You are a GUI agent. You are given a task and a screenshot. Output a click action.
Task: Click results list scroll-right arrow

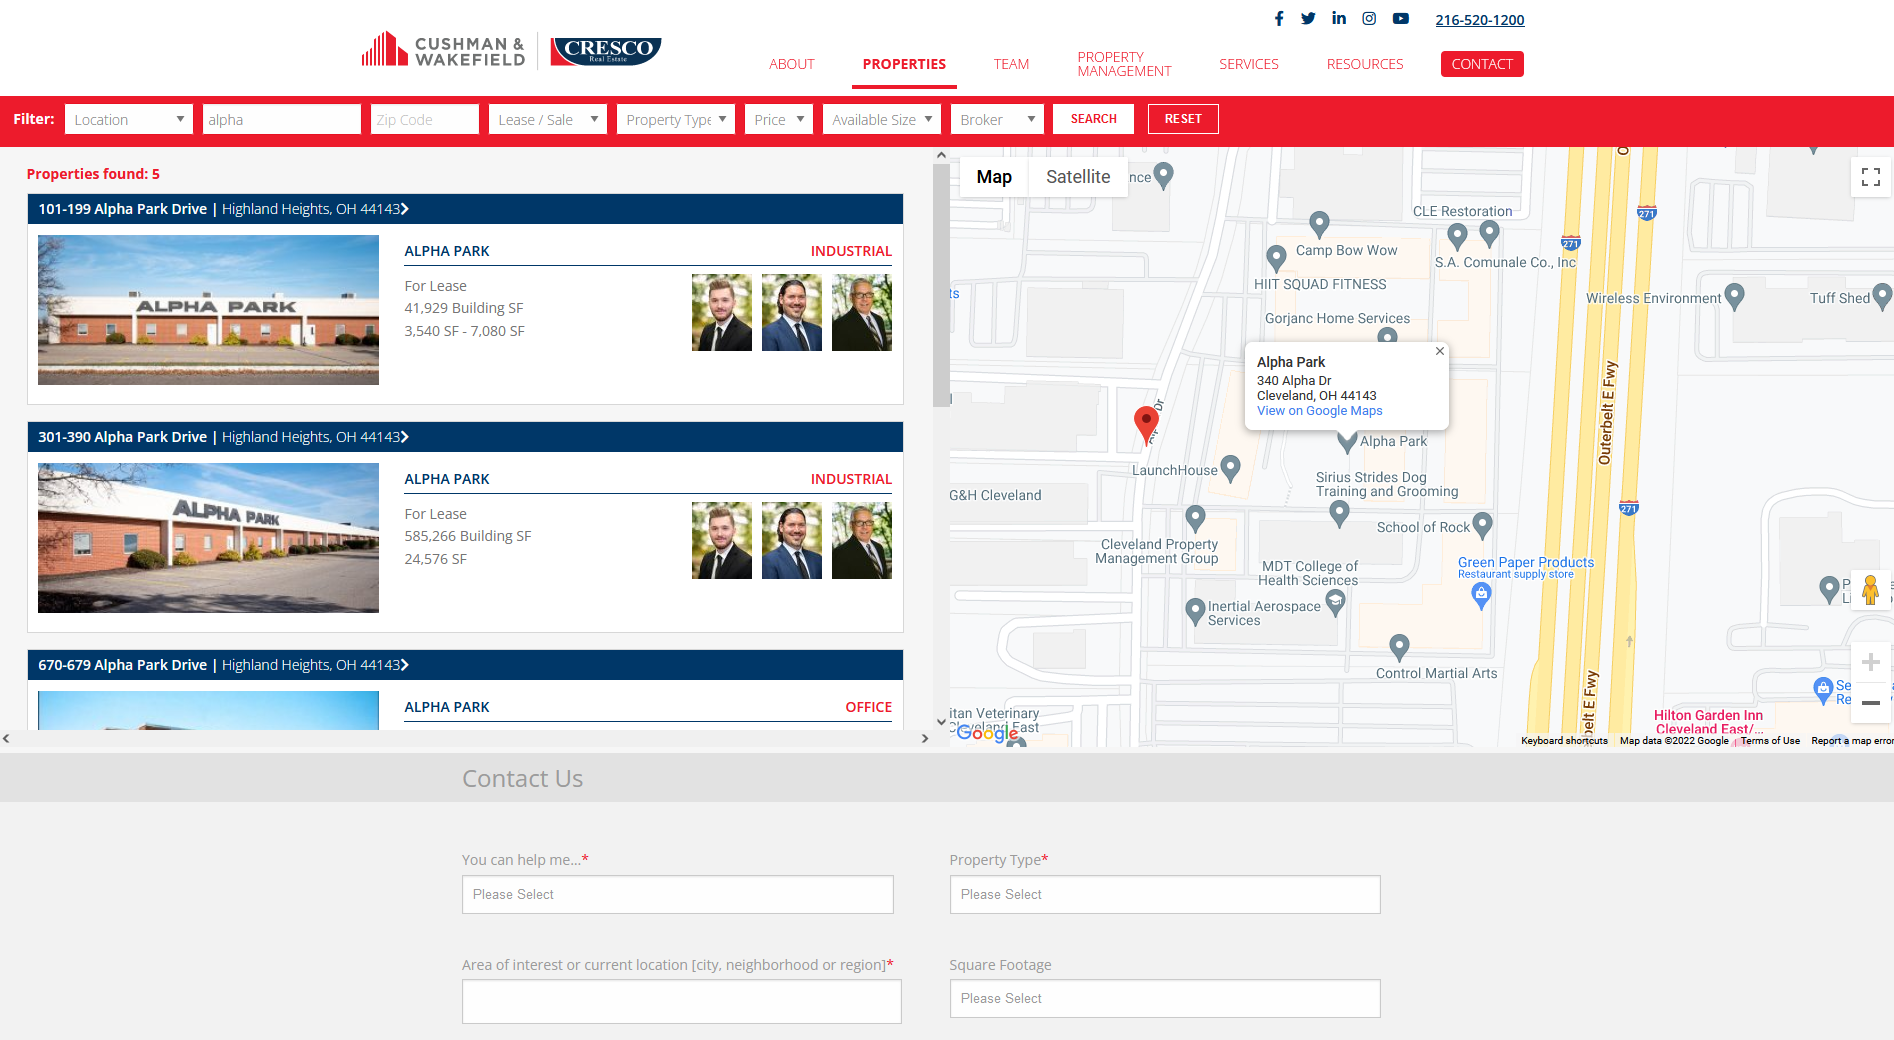point(925,739)
